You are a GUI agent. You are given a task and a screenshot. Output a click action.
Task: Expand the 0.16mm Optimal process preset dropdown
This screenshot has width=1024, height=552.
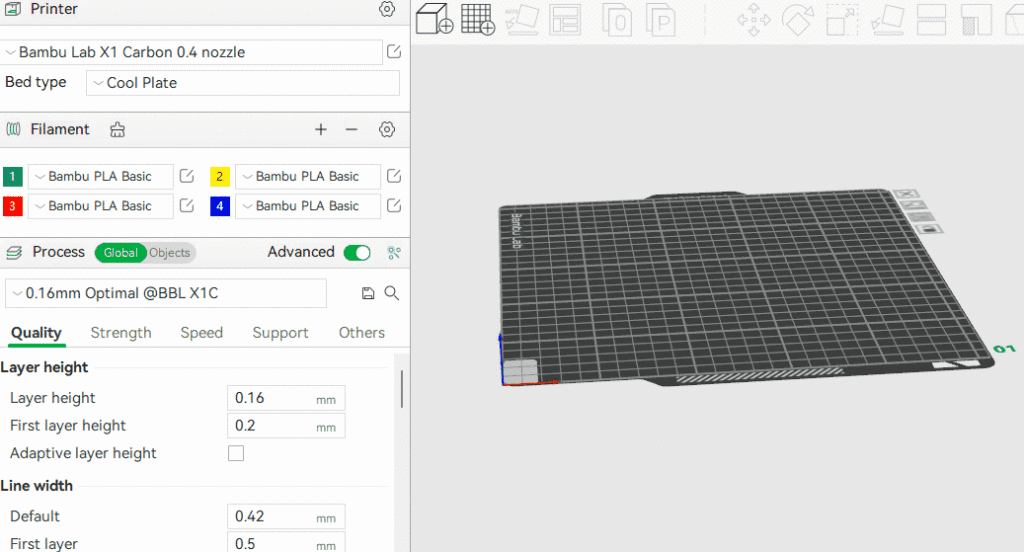pyautogui.click(x=166, y=293)
